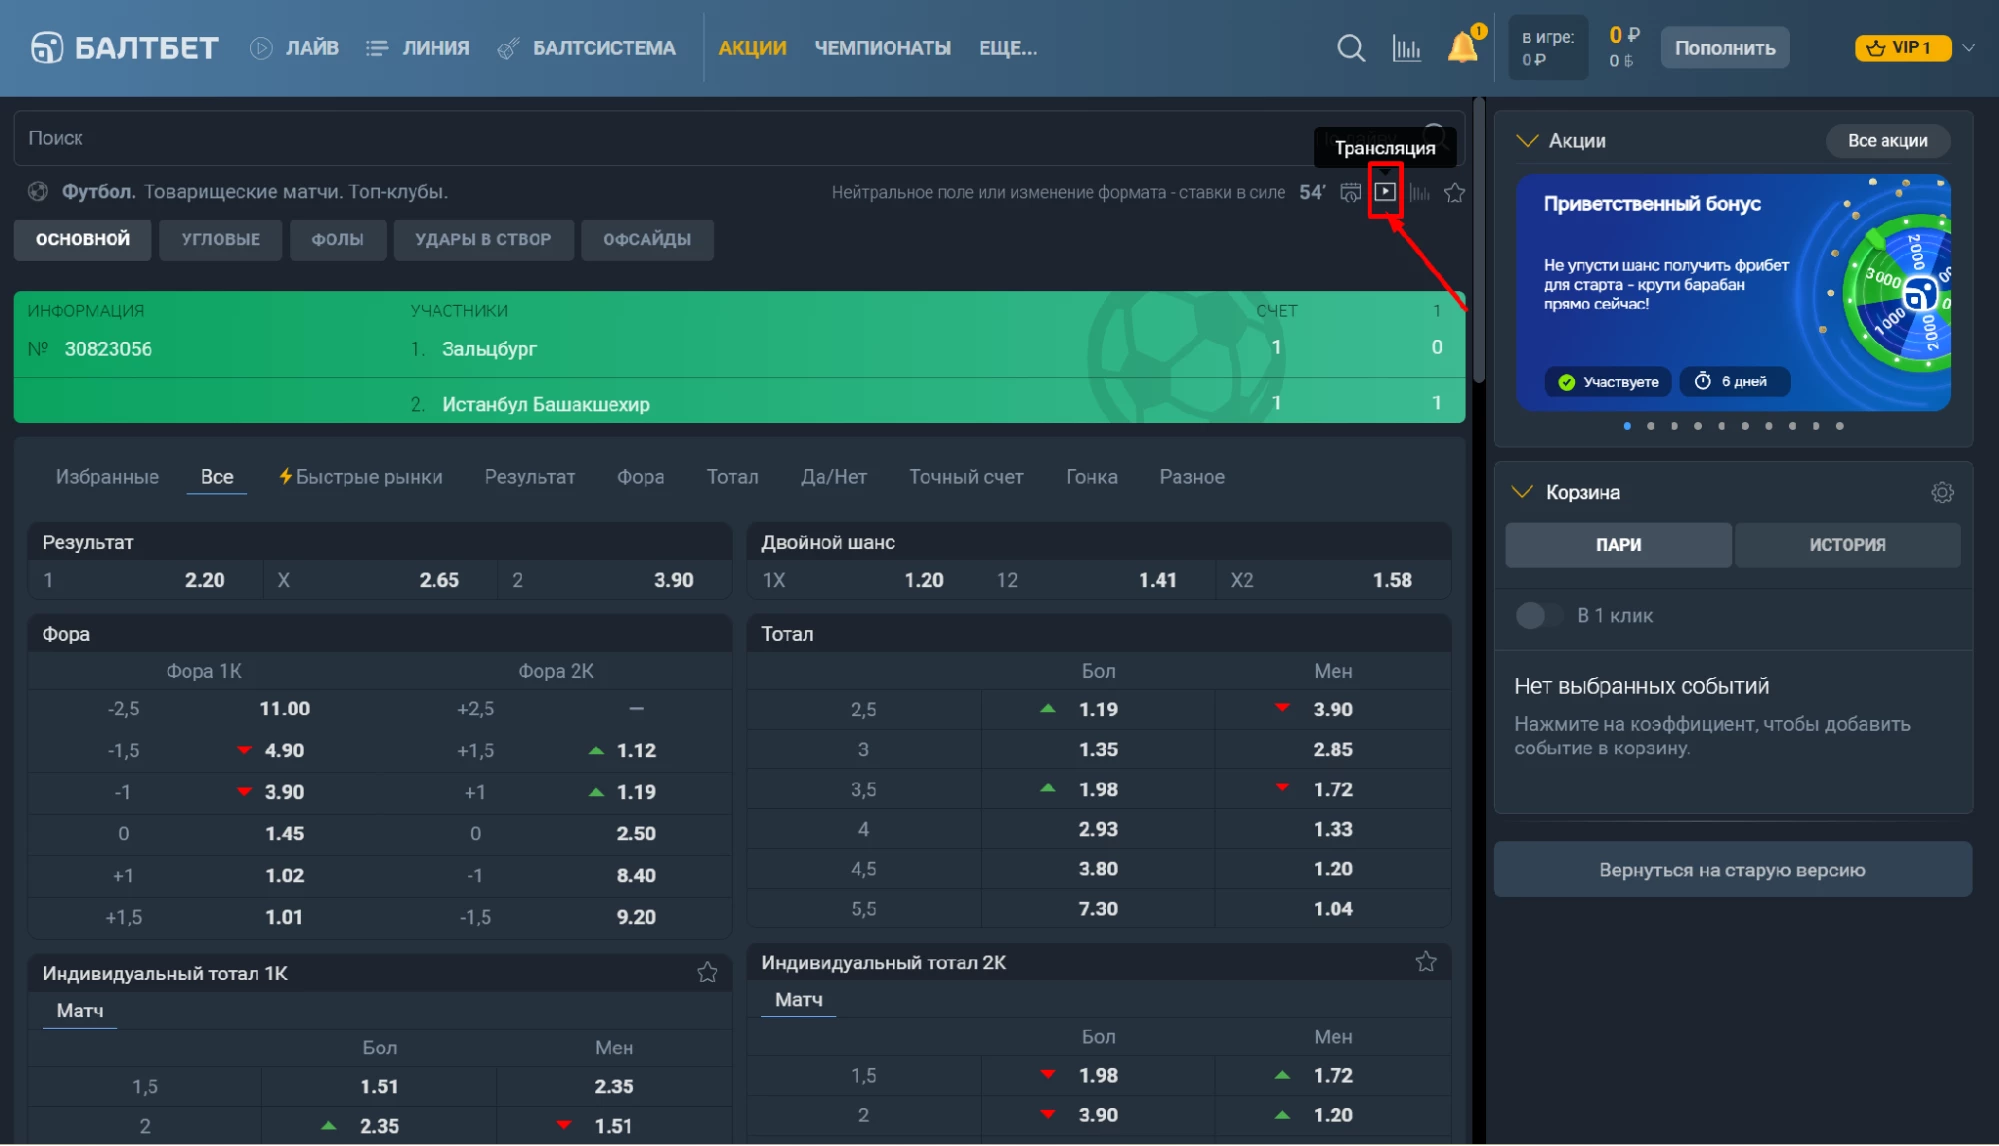Click Вернуться на старую версию button
Viewport: 1999px width, 1146px height.
coord(1732,869)
